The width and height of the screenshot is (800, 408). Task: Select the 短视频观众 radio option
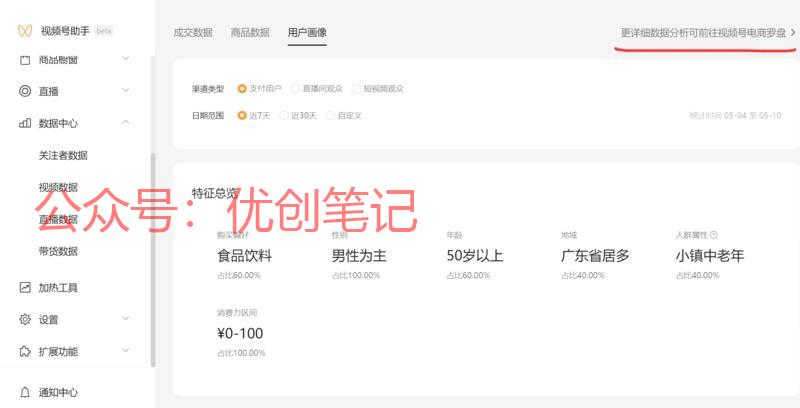point(356,89)
